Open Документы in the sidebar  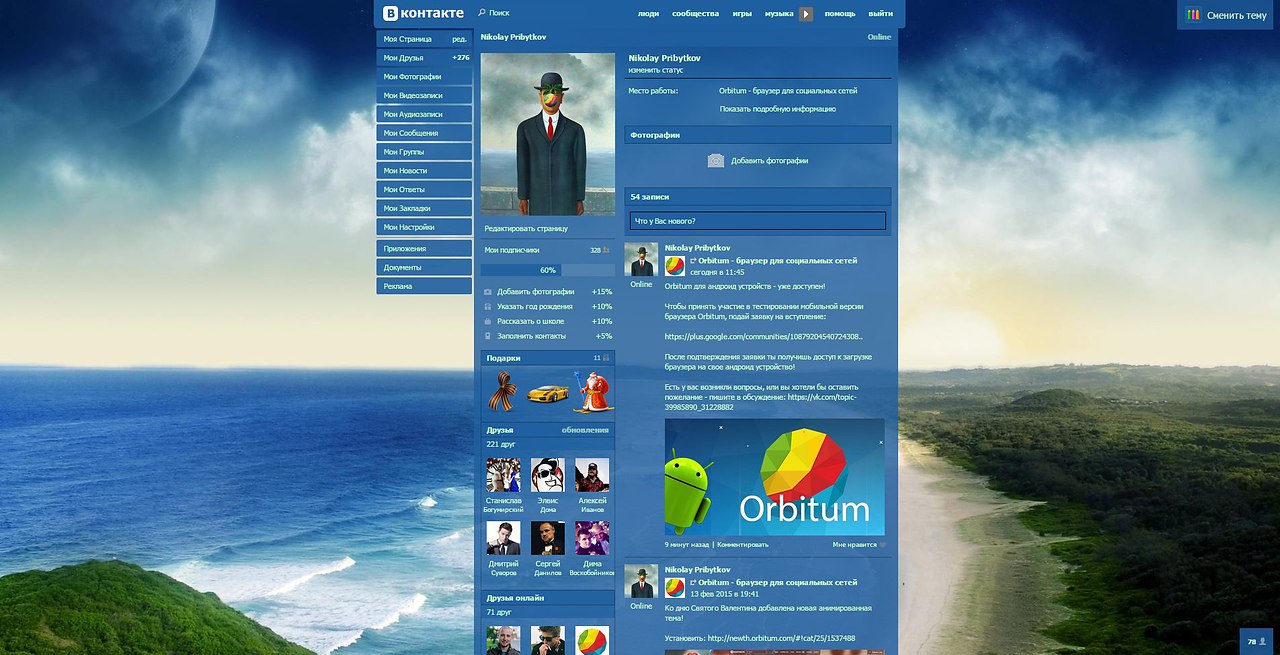pyautogui.click(x=424, y=267)
